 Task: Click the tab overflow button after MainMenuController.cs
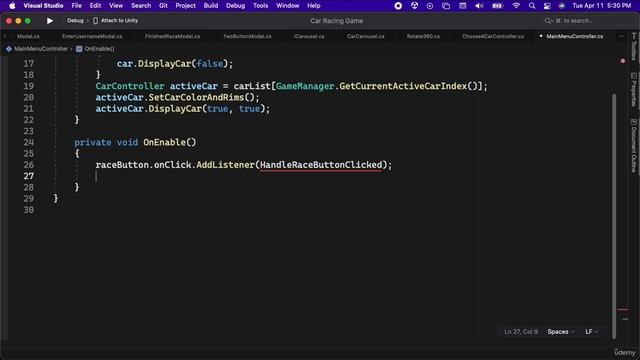point(621,36)
